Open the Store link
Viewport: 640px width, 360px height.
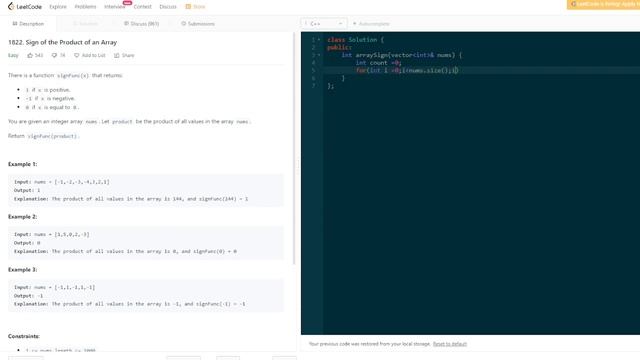pyautogui.click(x=195, y=7)
